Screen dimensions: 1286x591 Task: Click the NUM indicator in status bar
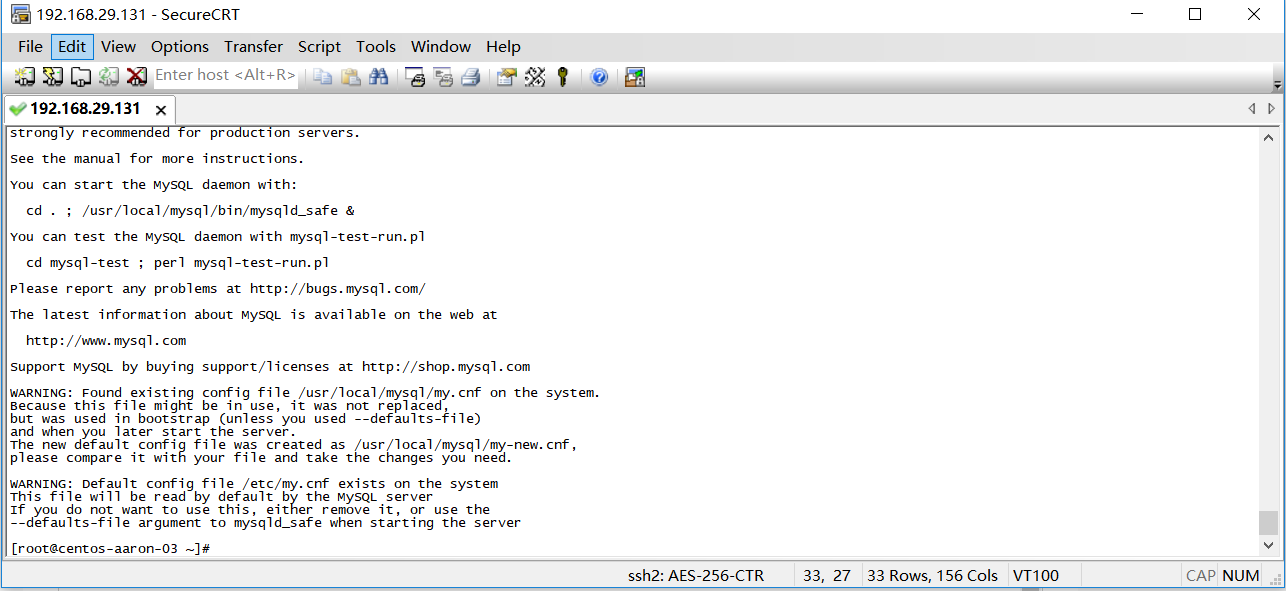[x=1241, y=575]
